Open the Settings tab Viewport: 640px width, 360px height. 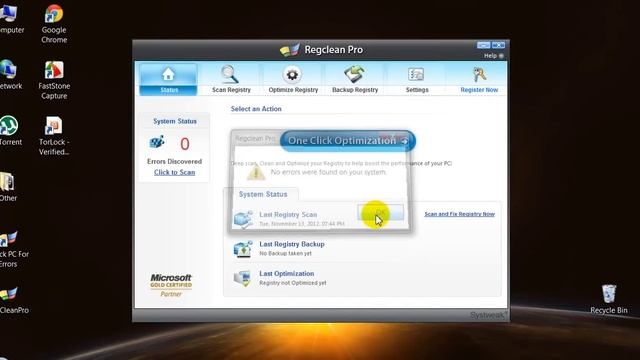point(417,79)
